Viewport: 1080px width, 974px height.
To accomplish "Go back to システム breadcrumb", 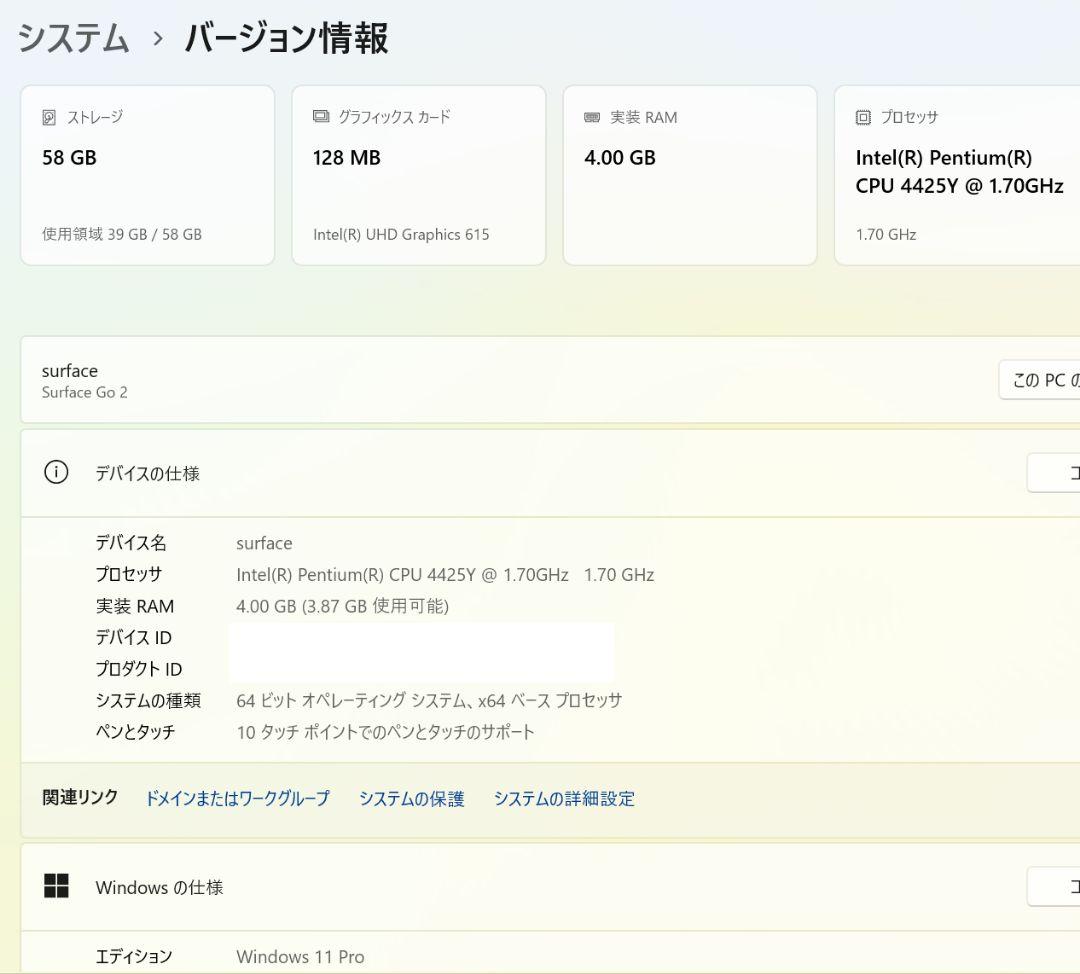I will (73, 38).
